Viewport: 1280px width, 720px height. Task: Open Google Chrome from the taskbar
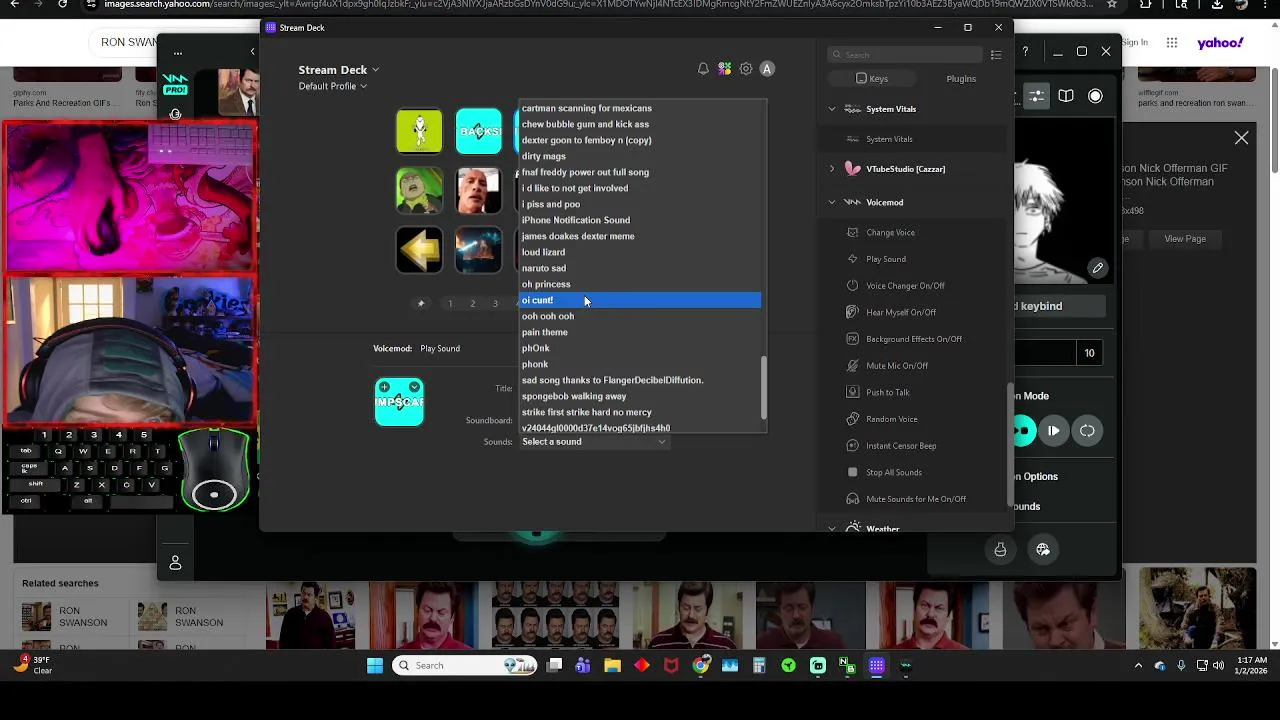pyautogui.click(x=701, y=666)
